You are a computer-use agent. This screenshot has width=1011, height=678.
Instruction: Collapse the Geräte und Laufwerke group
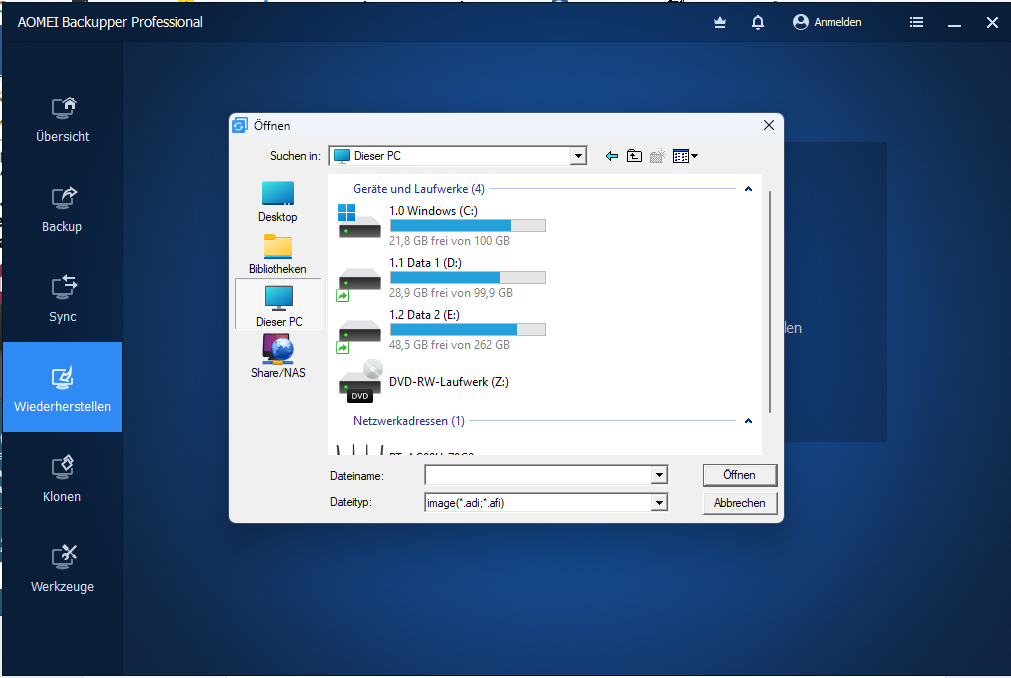coord(748,189)
